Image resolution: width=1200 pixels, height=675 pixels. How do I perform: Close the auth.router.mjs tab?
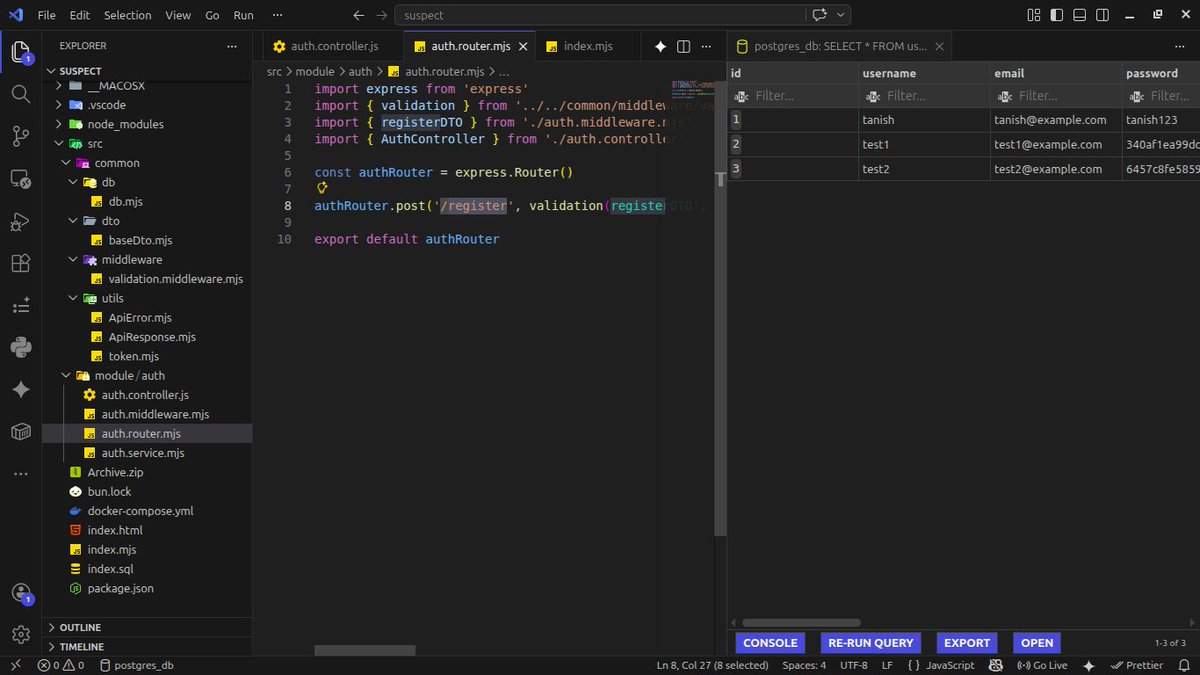[x=521, y=46]
